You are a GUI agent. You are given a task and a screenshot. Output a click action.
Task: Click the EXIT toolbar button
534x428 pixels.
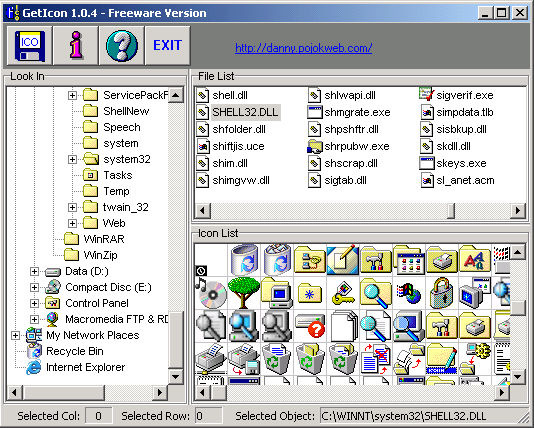pos(167,45)
